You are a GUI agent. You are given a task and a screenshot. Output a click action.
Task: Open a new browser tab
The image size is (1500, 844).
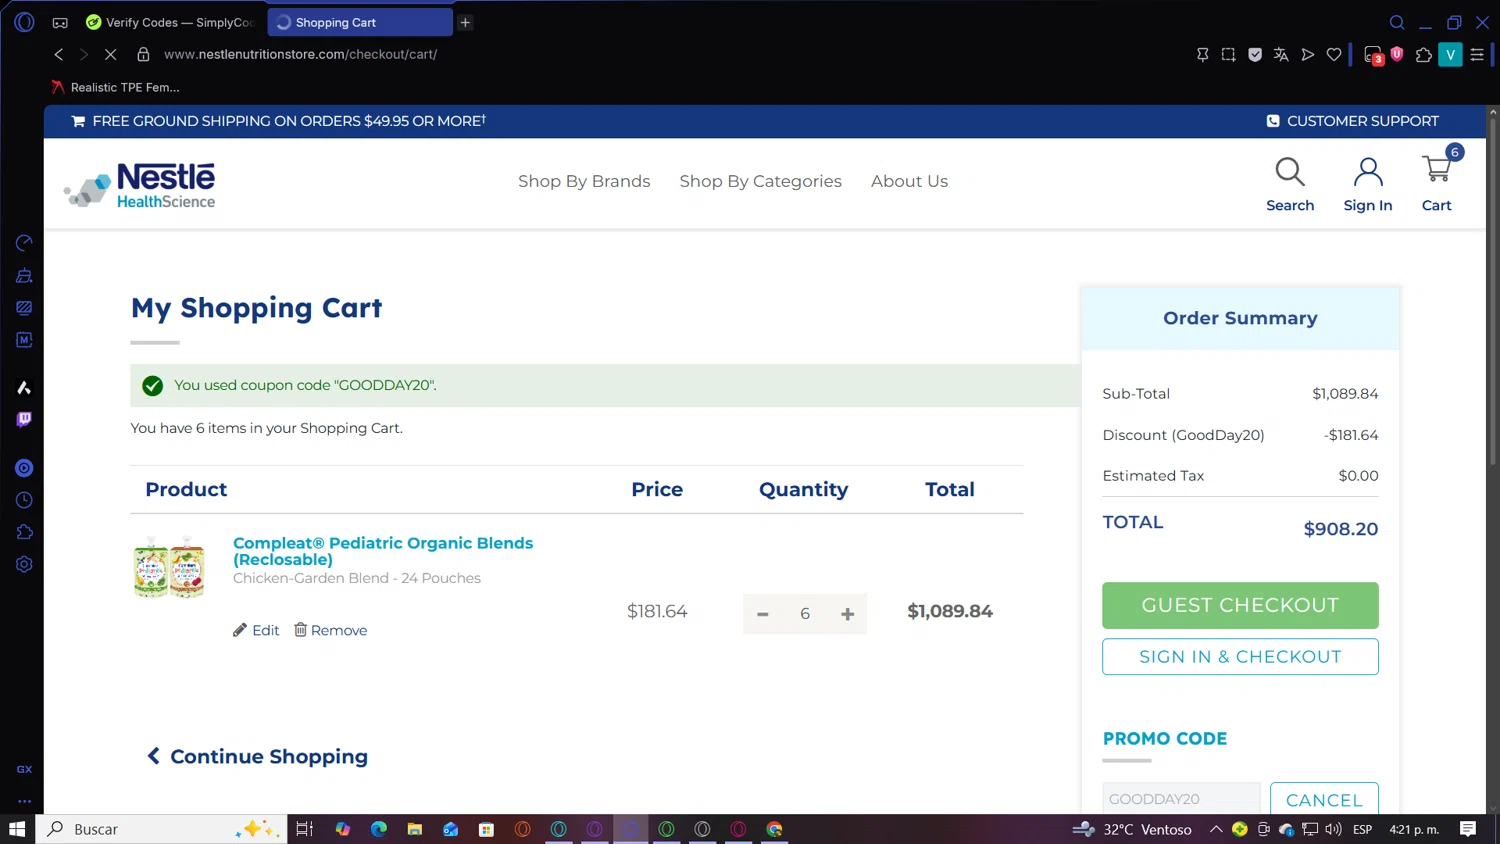click(x=465, y=22)
